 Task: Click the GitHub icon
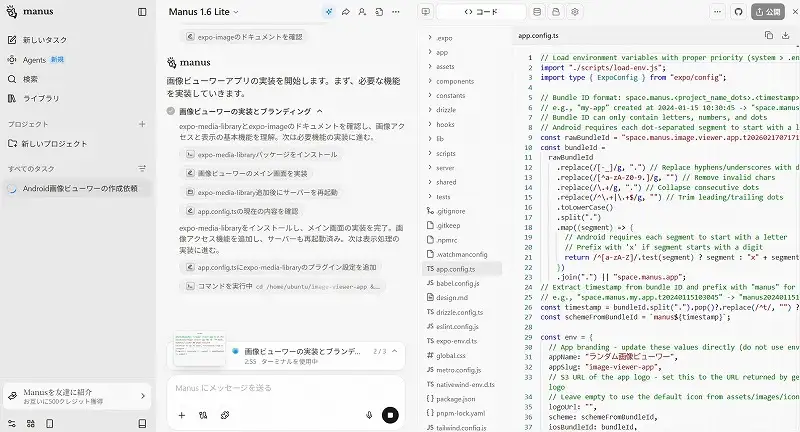coord(738,12)
